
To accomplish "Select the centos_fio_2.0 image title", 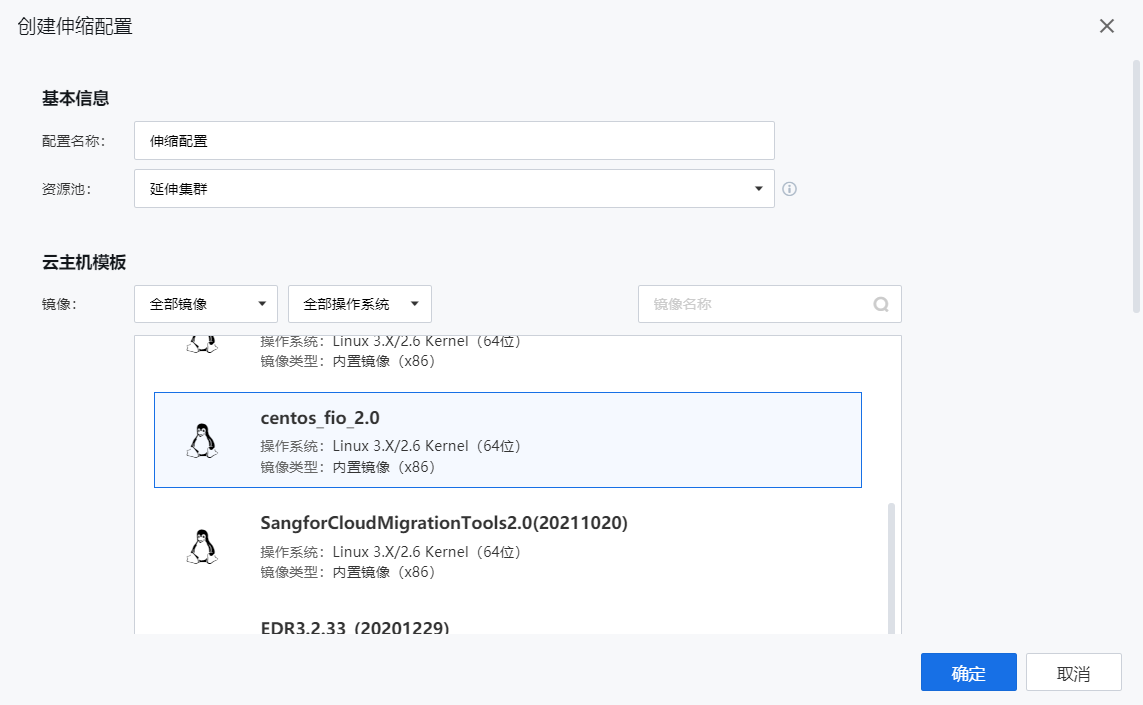I will pos(320,419).
